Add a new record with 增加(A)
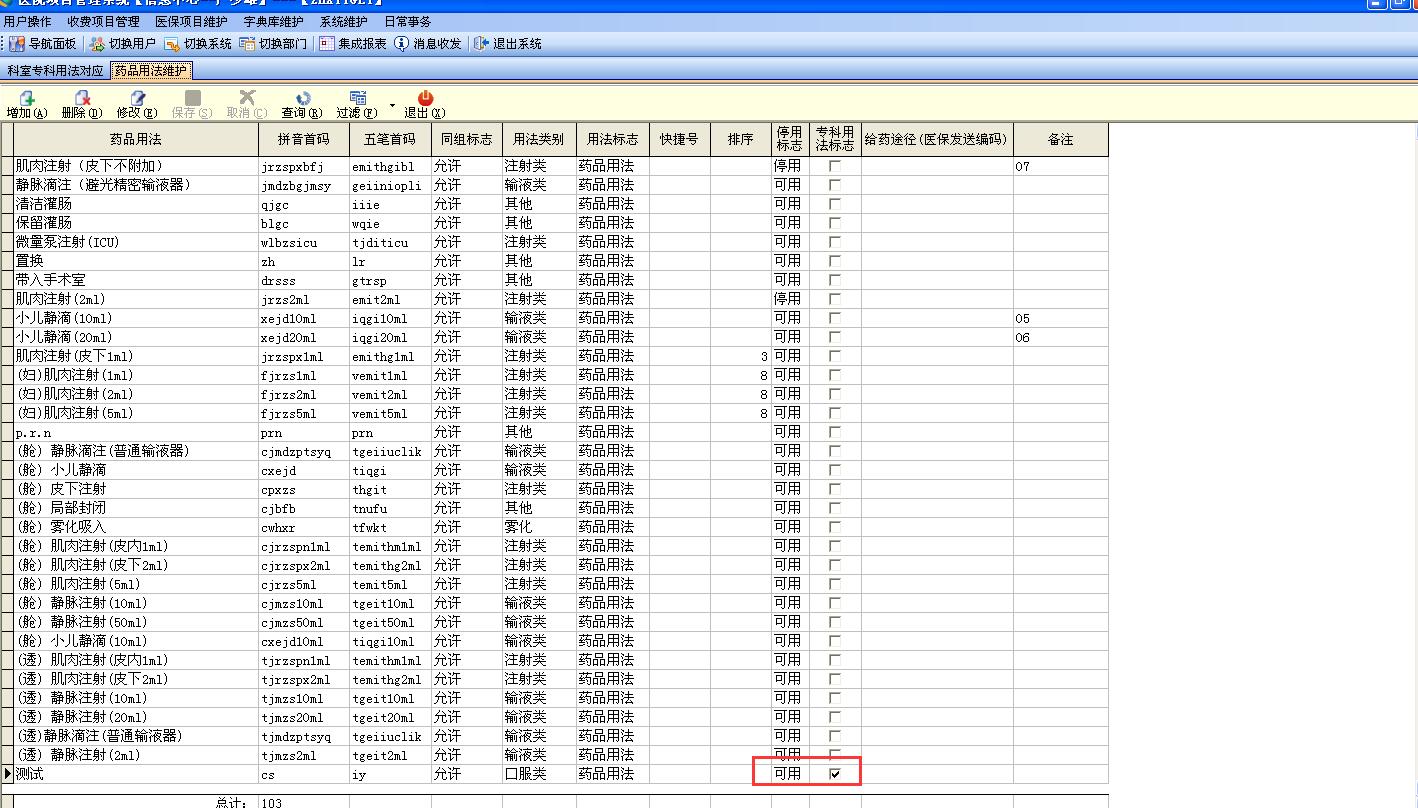1418x808 pixels. 27,105
